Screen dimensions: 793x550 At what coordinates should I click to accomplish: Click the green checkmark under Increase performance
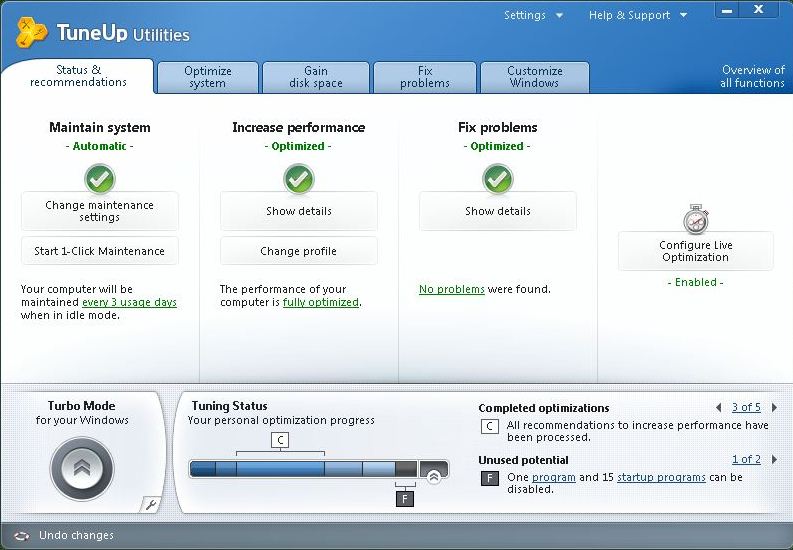click(x=299, y=178)
